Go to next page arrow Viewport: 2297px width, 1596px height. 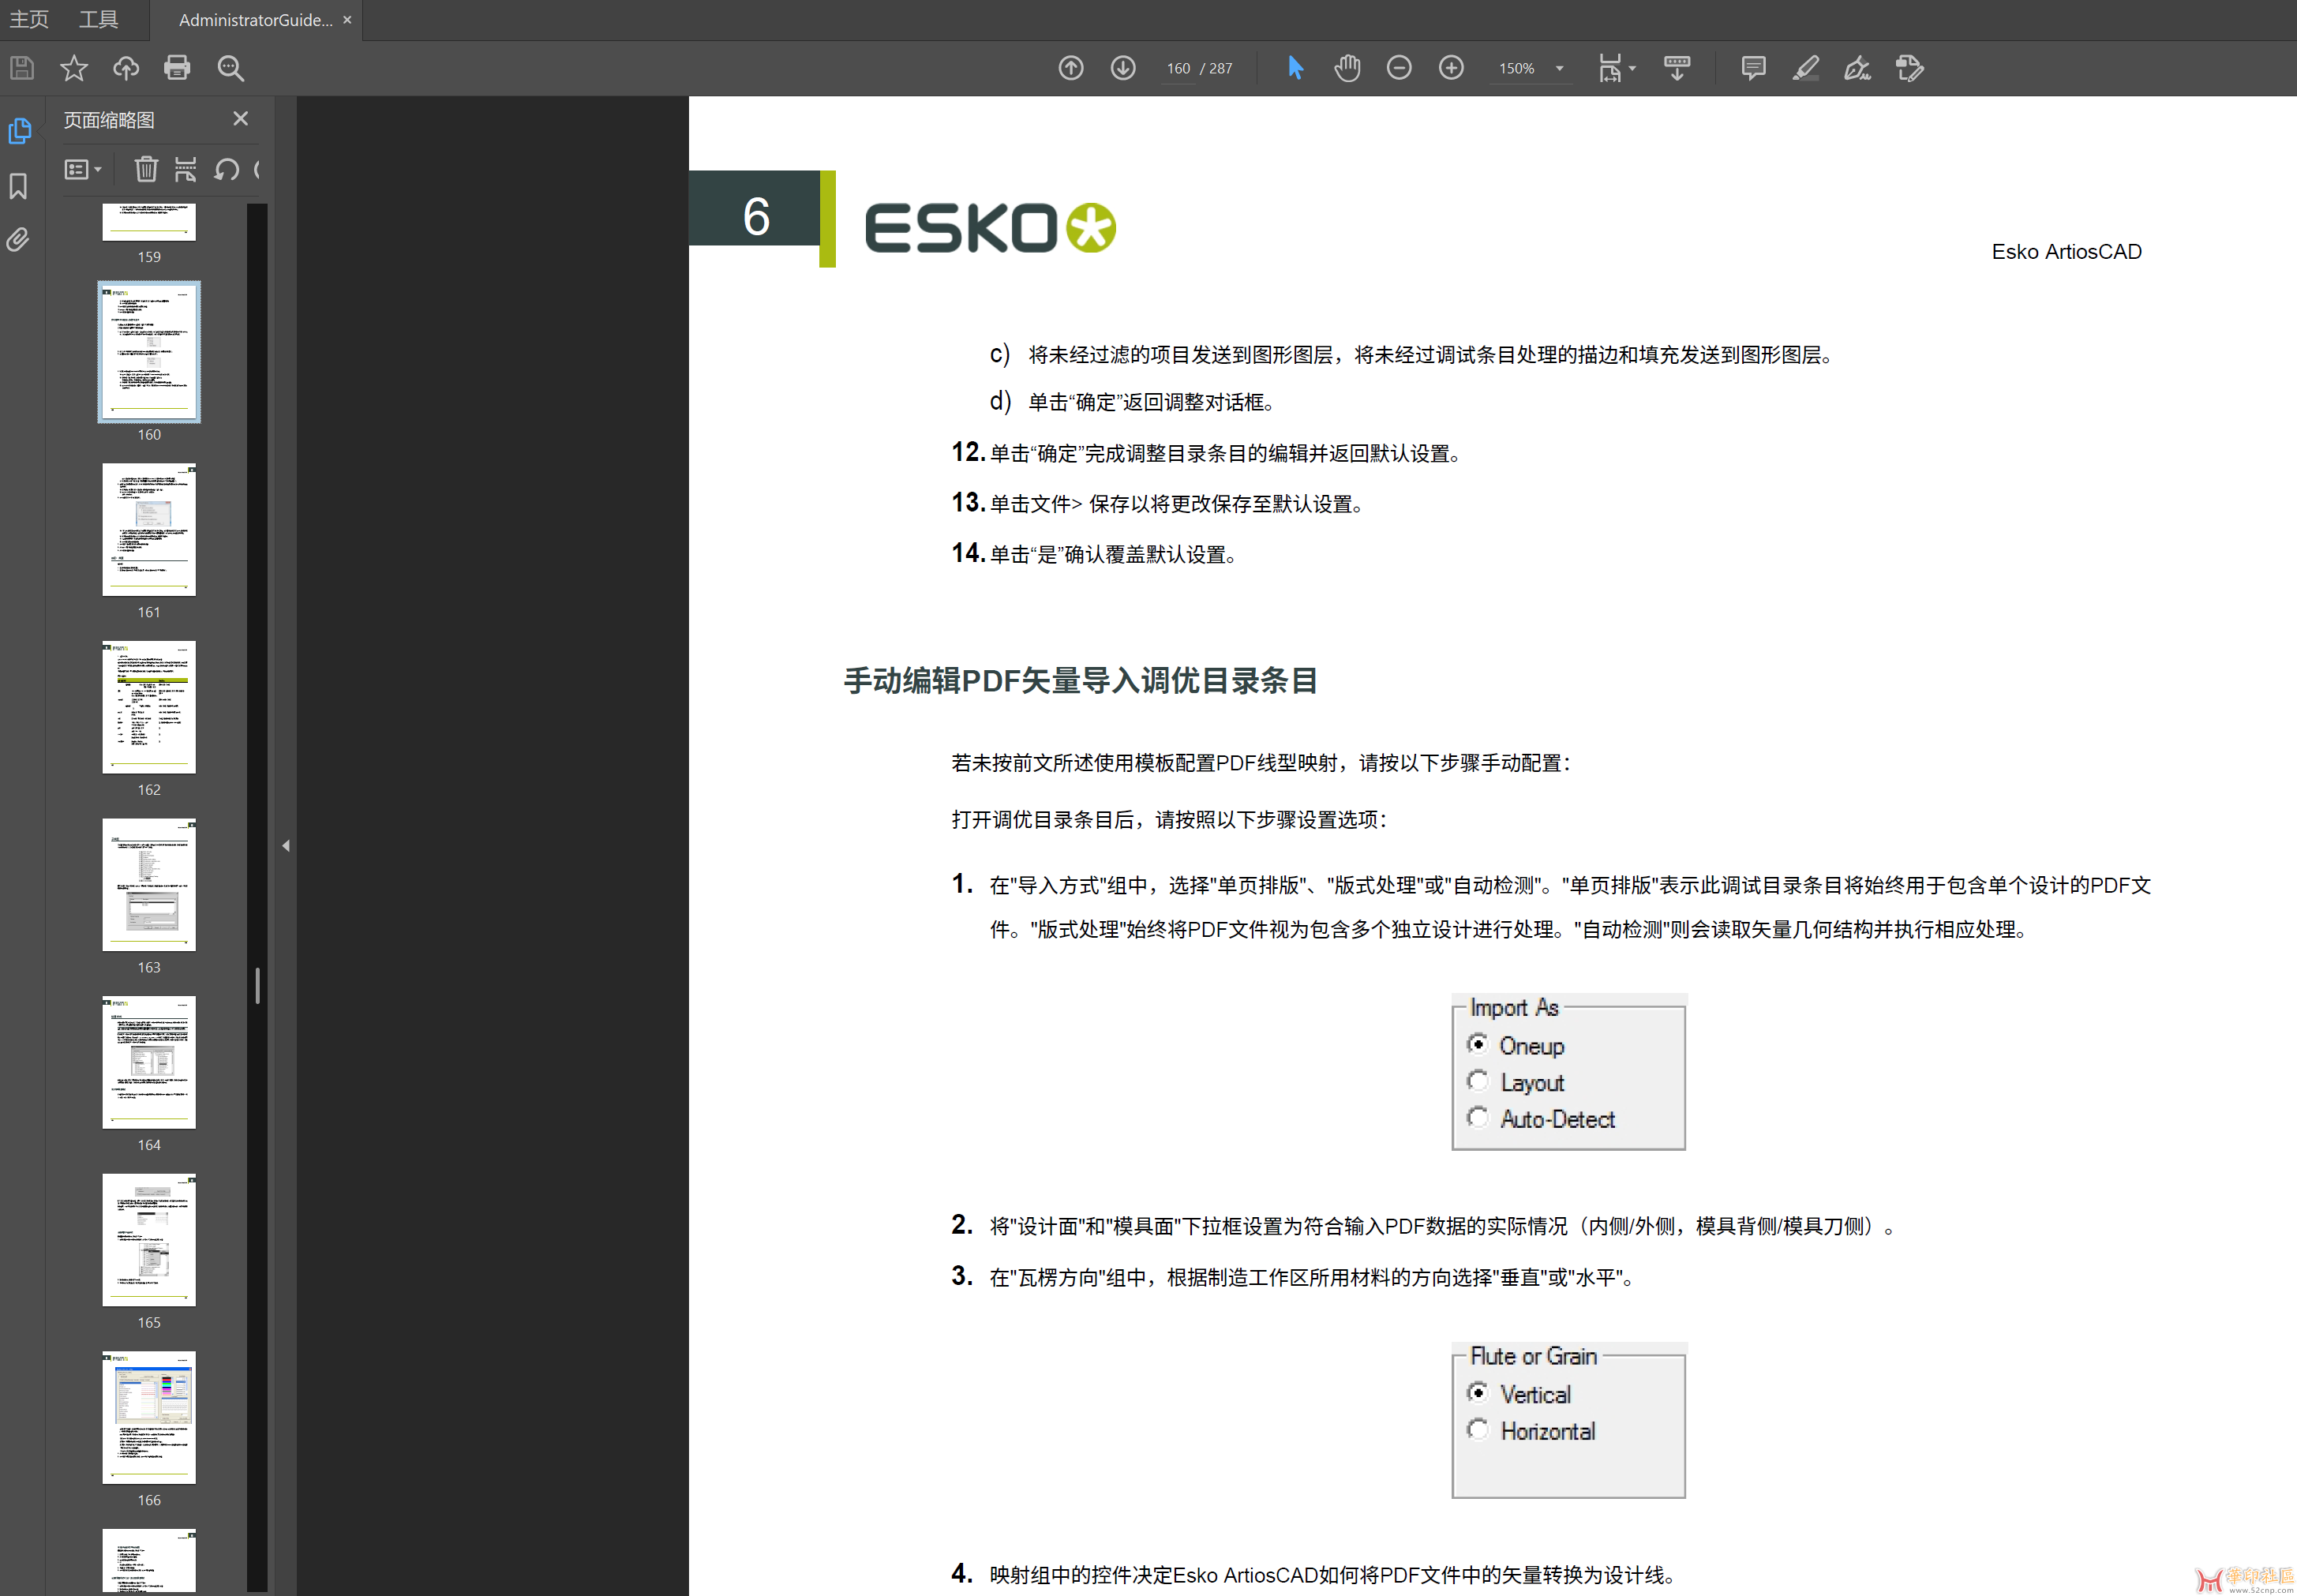click(x=1123, y=68)
